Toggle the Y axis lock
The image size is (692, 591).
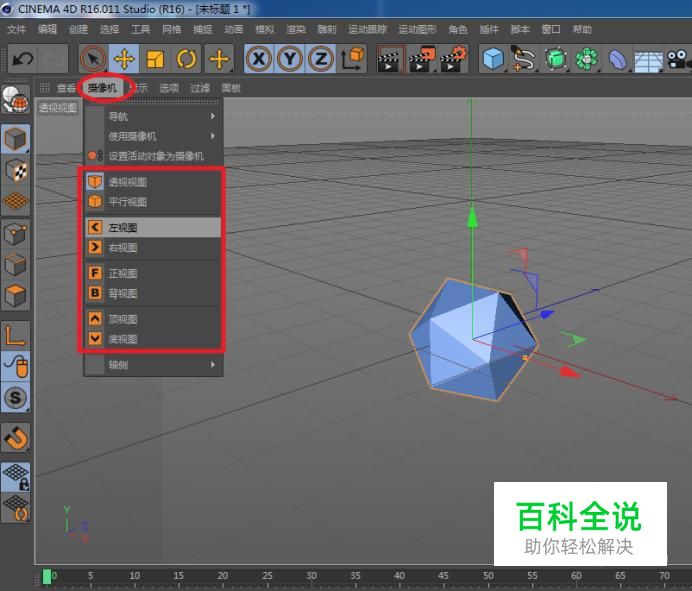(x=290, y=59)
